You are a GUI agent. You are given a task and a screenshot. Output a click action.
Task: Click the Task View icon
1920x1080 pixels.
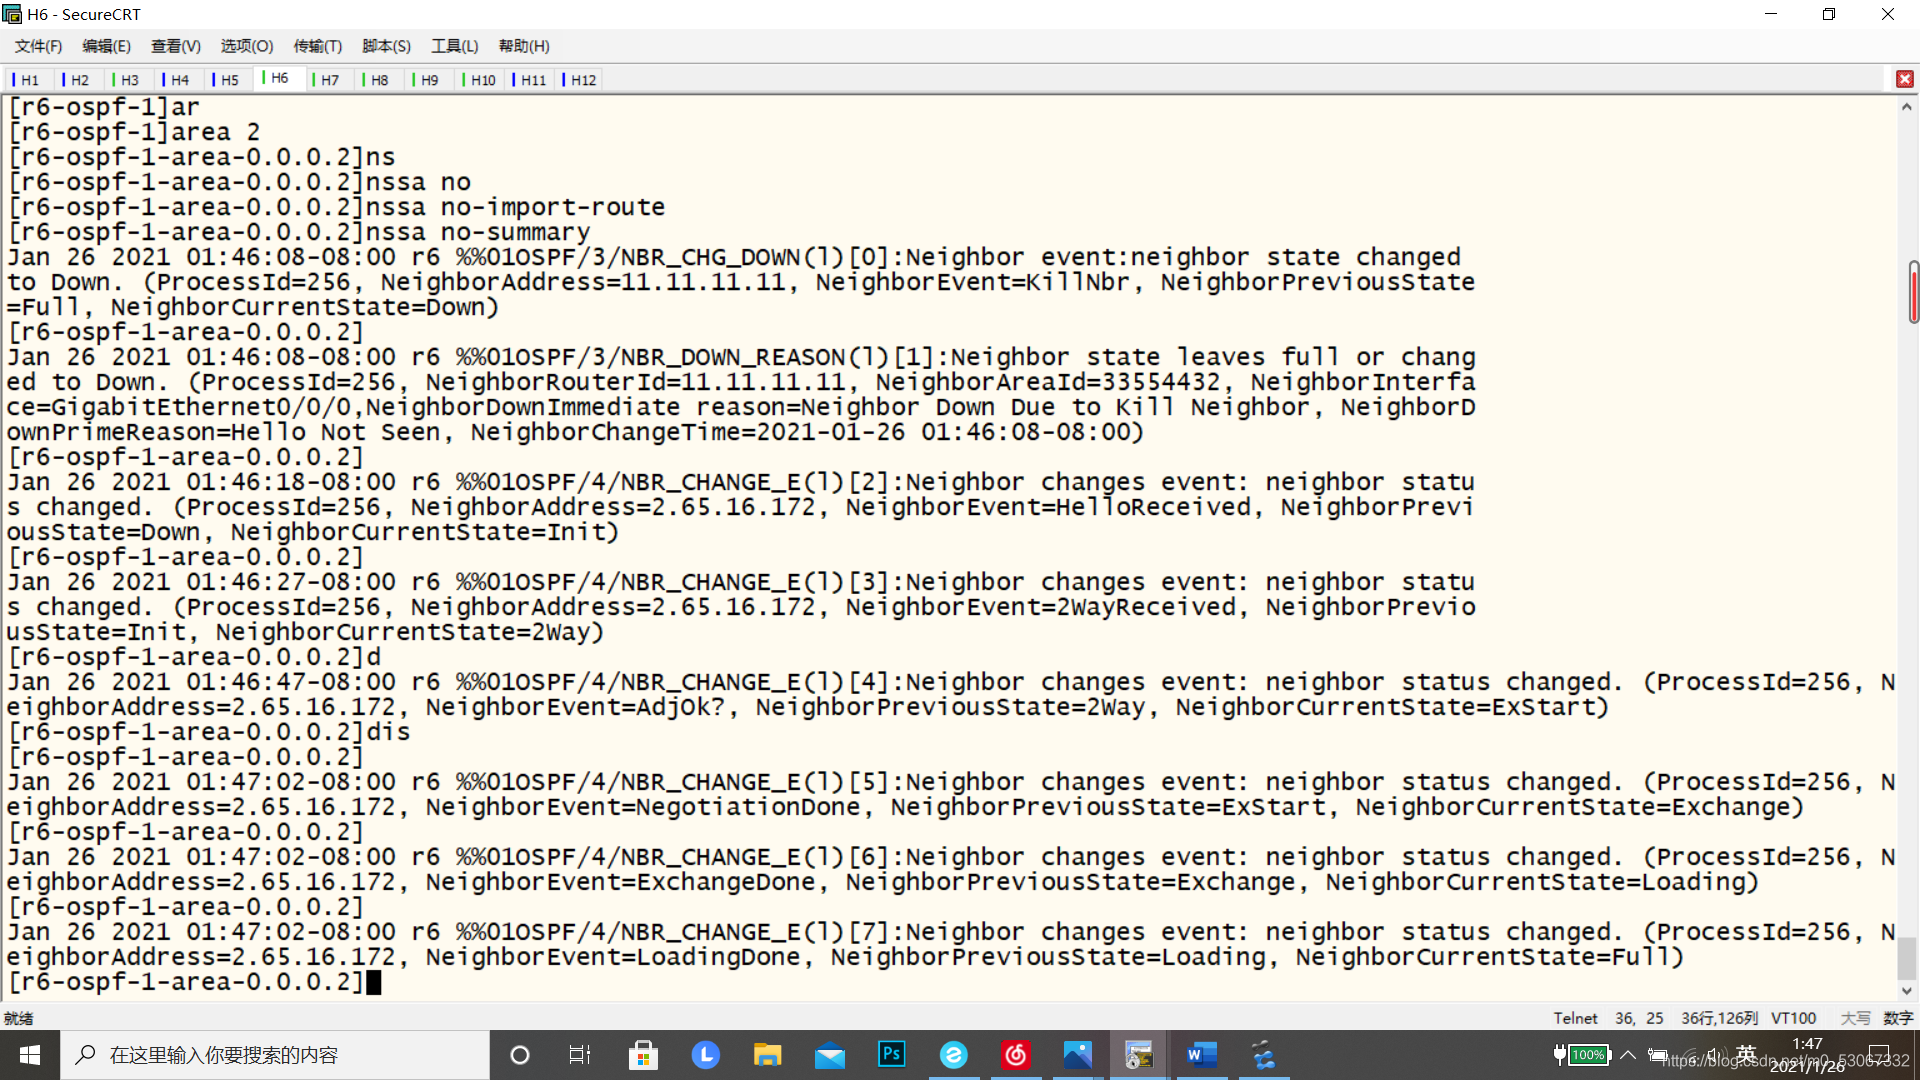(x=579, y=1054)
